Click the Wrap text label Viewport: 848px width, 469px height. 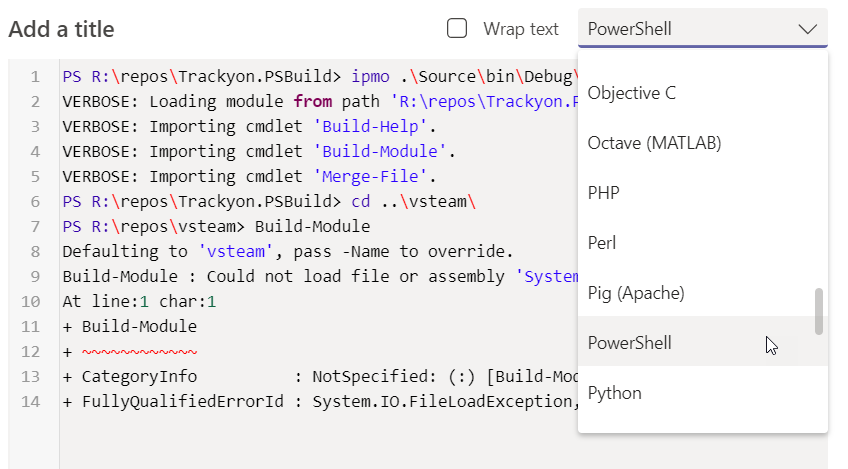pos(520,29)
